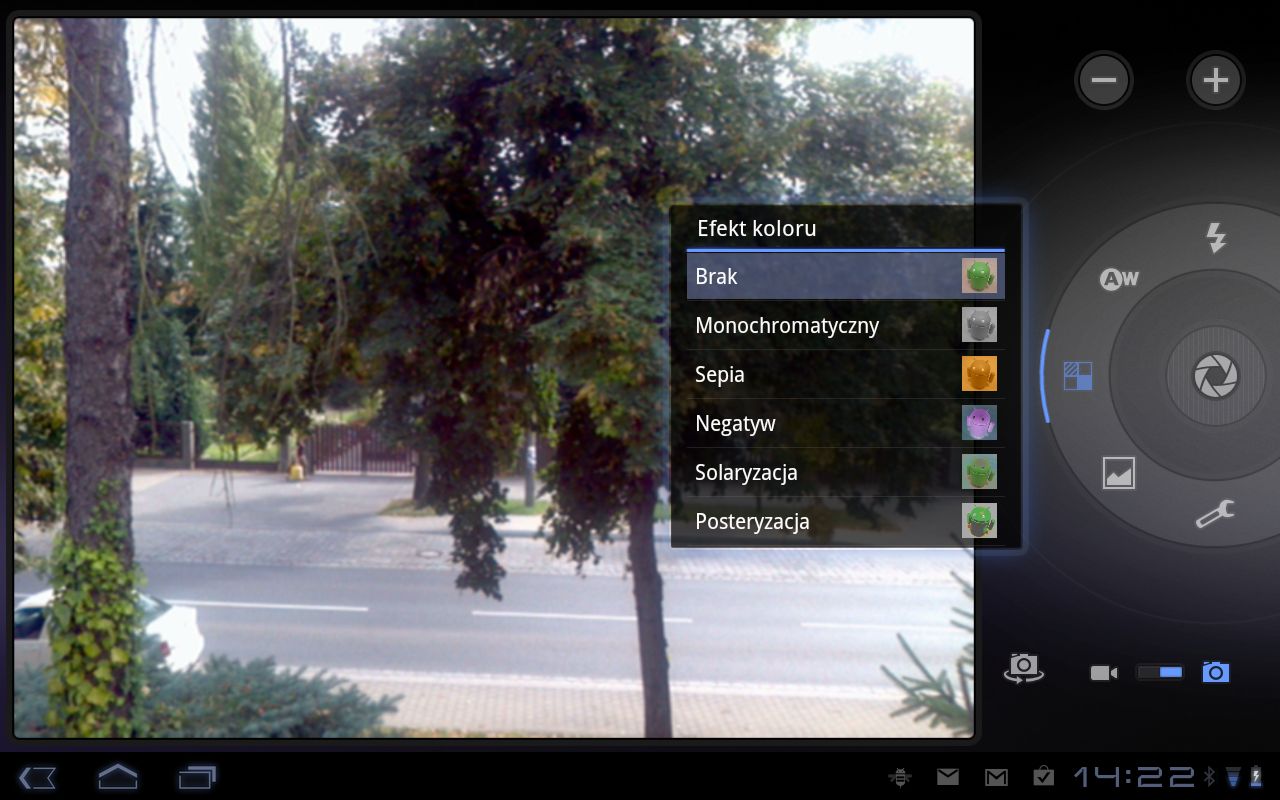Click the gray Android thumbnail for Monochromatyczny
Screen dimensions: 1280x800
tap(979, 324)
